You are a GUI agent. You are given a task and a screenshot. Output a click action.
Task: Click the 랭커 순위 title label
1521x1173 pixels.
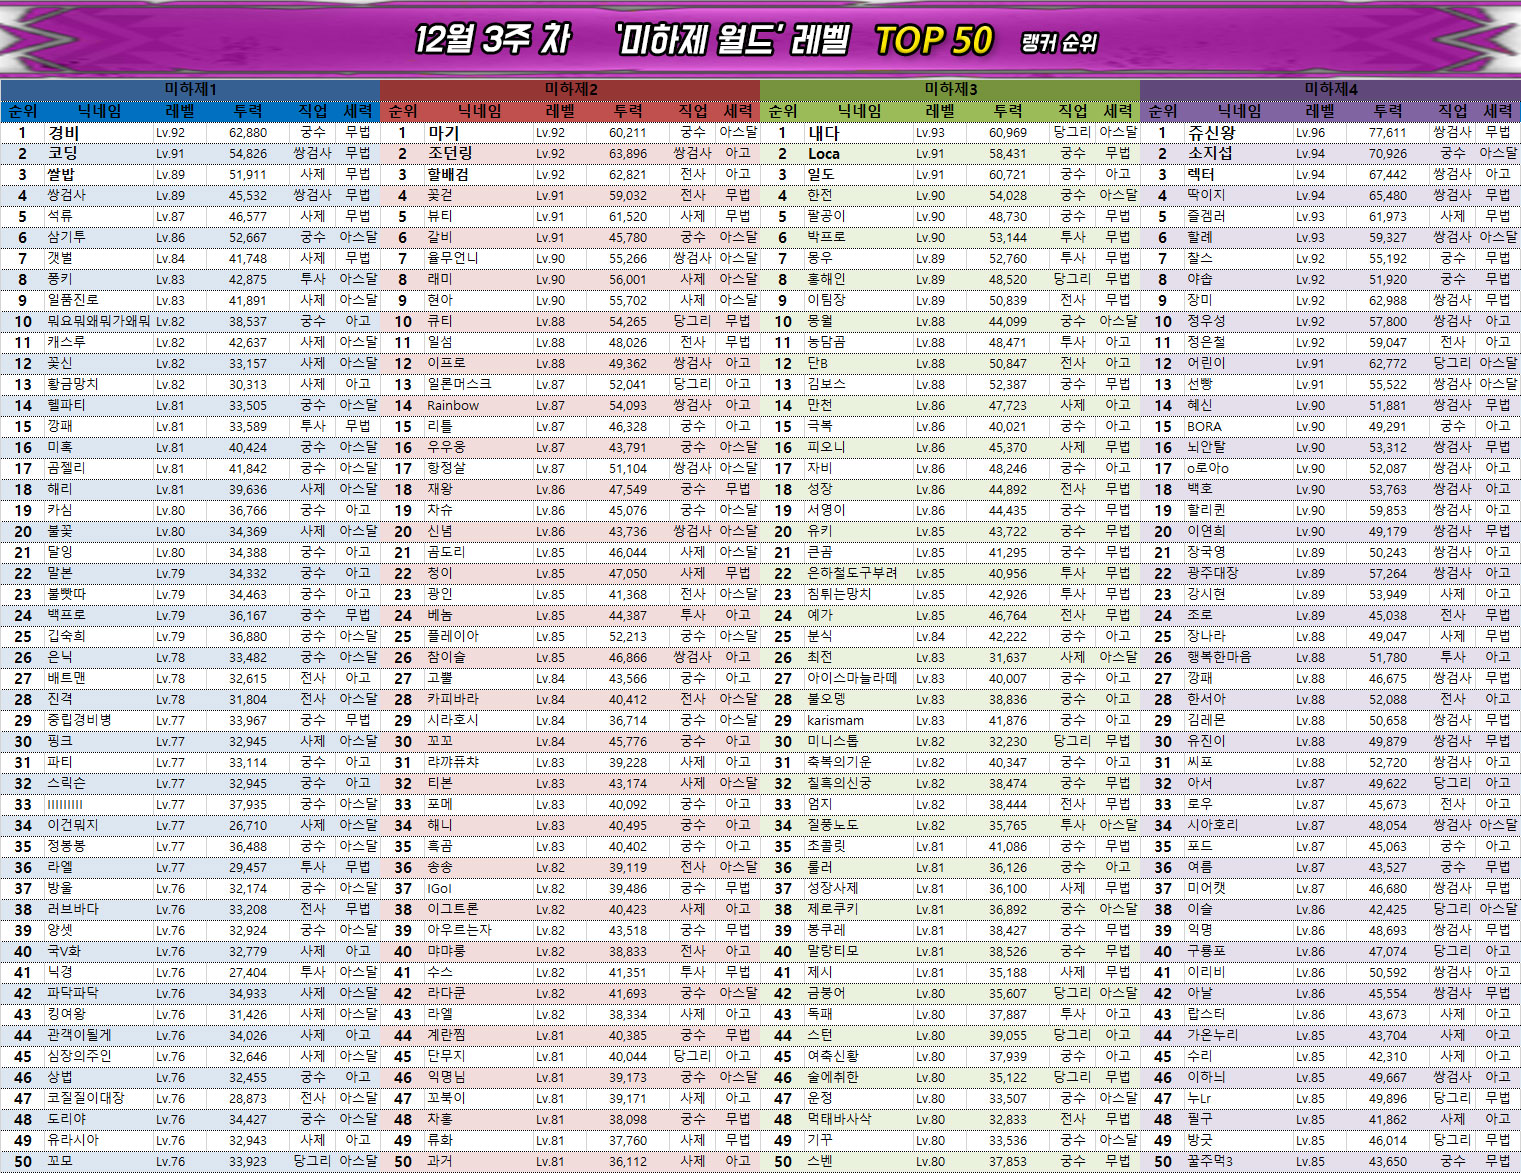pos(1059,43)
